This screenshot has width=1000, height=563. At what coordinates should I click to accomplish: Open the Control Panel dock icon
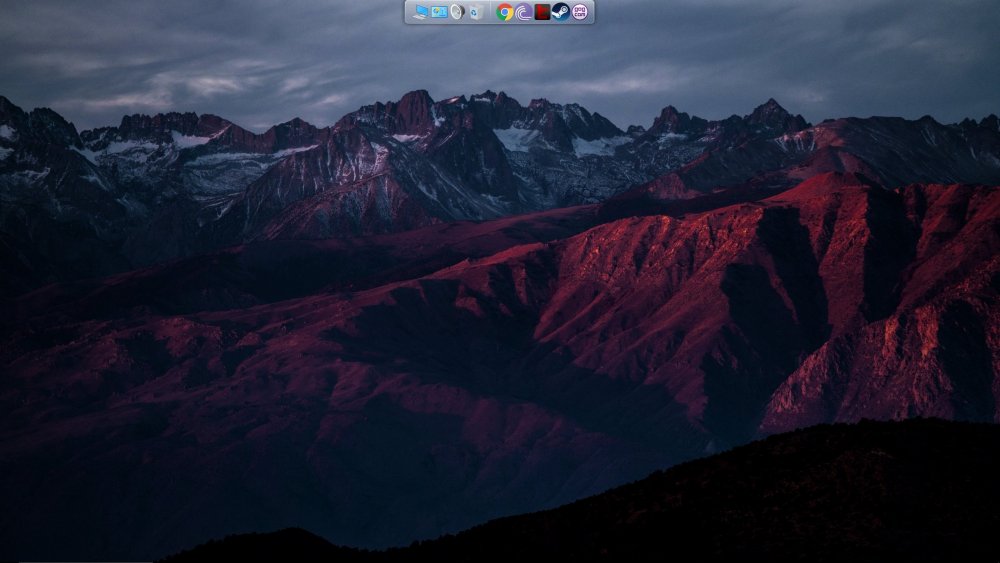[x=439, y=12]
